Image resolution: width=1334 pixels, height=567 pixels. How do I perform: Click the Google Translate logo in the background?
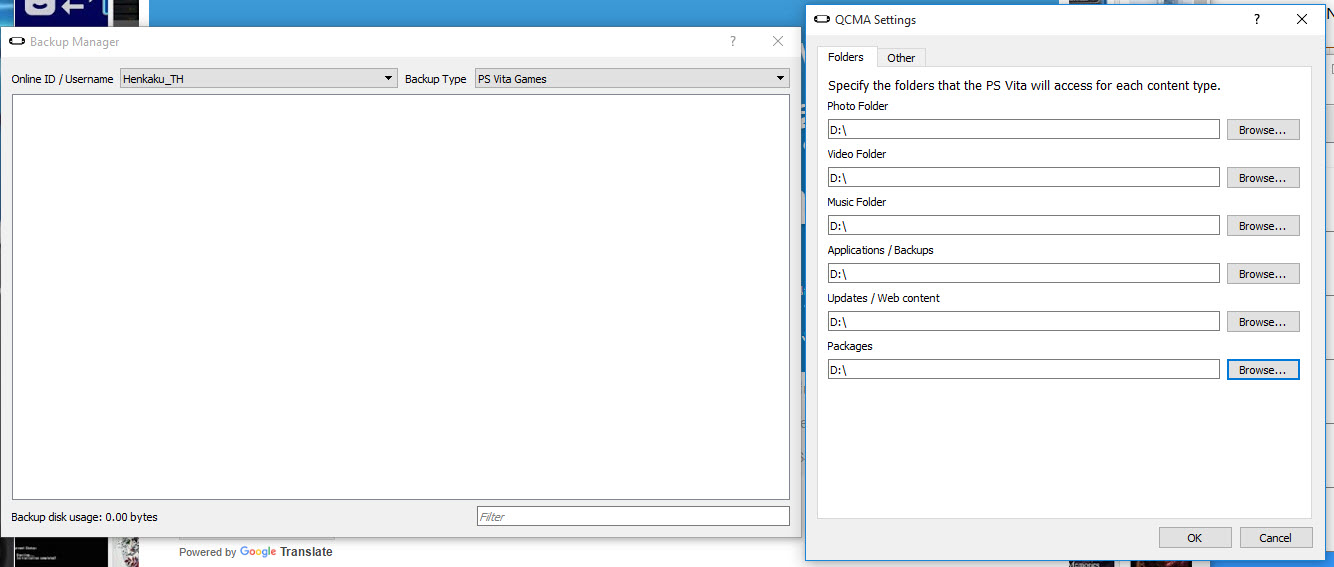tap(286, 552)
